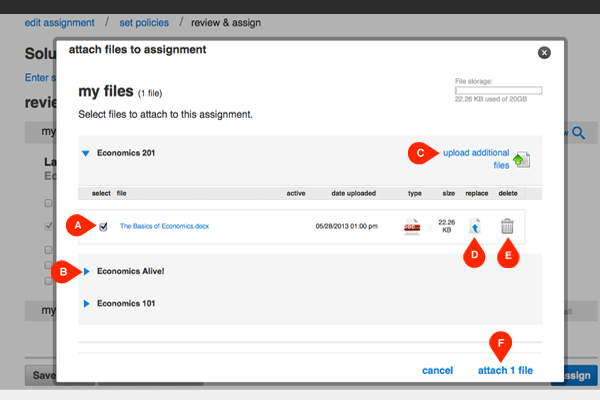Screen dimensions: 600x400
Task: Click the date uploaded column header
Action: coord(352,193)
